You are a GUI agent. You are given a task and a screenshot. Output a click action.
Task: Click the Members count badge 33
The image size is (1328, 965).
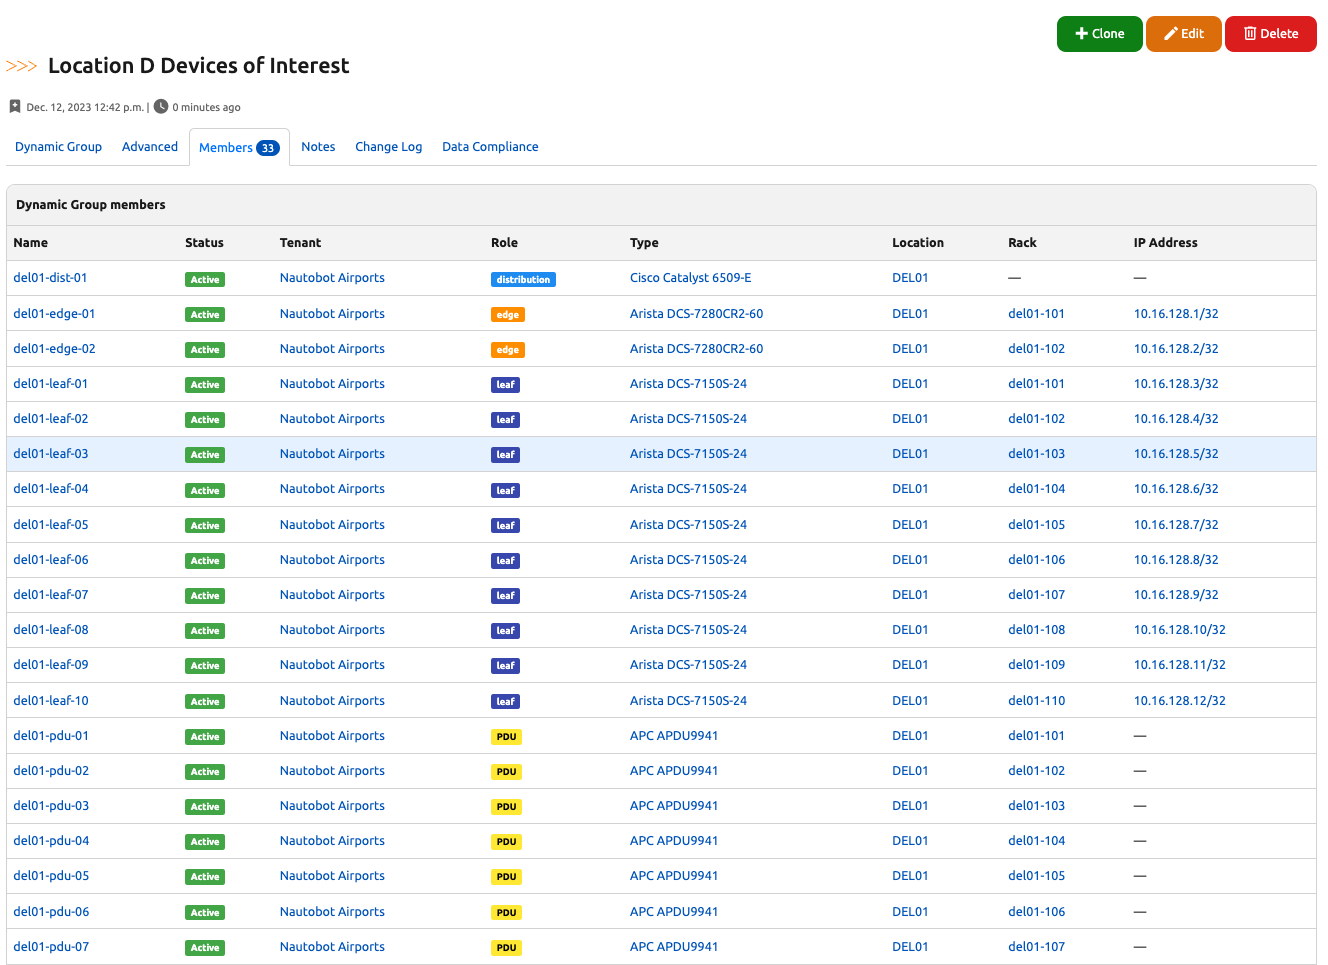pos(267,148)
